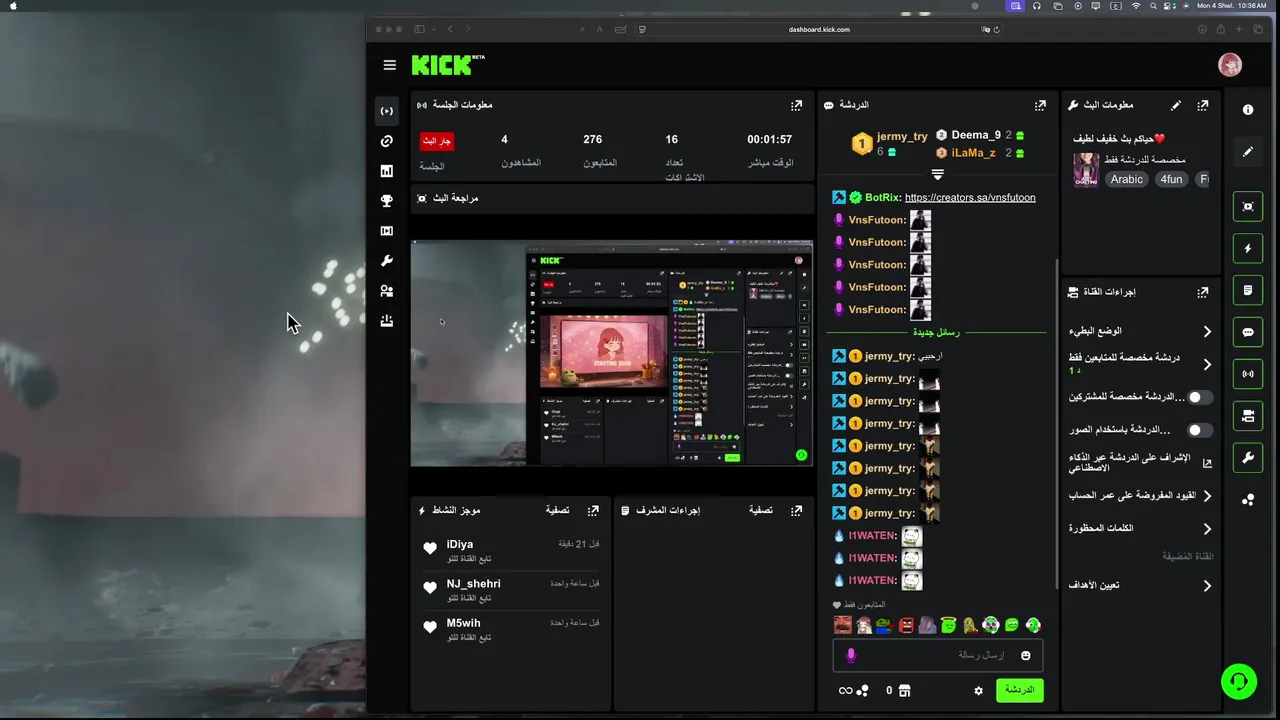Select the M5wih follower entry
Screen dimensions: 1280x720
(511, 628)
